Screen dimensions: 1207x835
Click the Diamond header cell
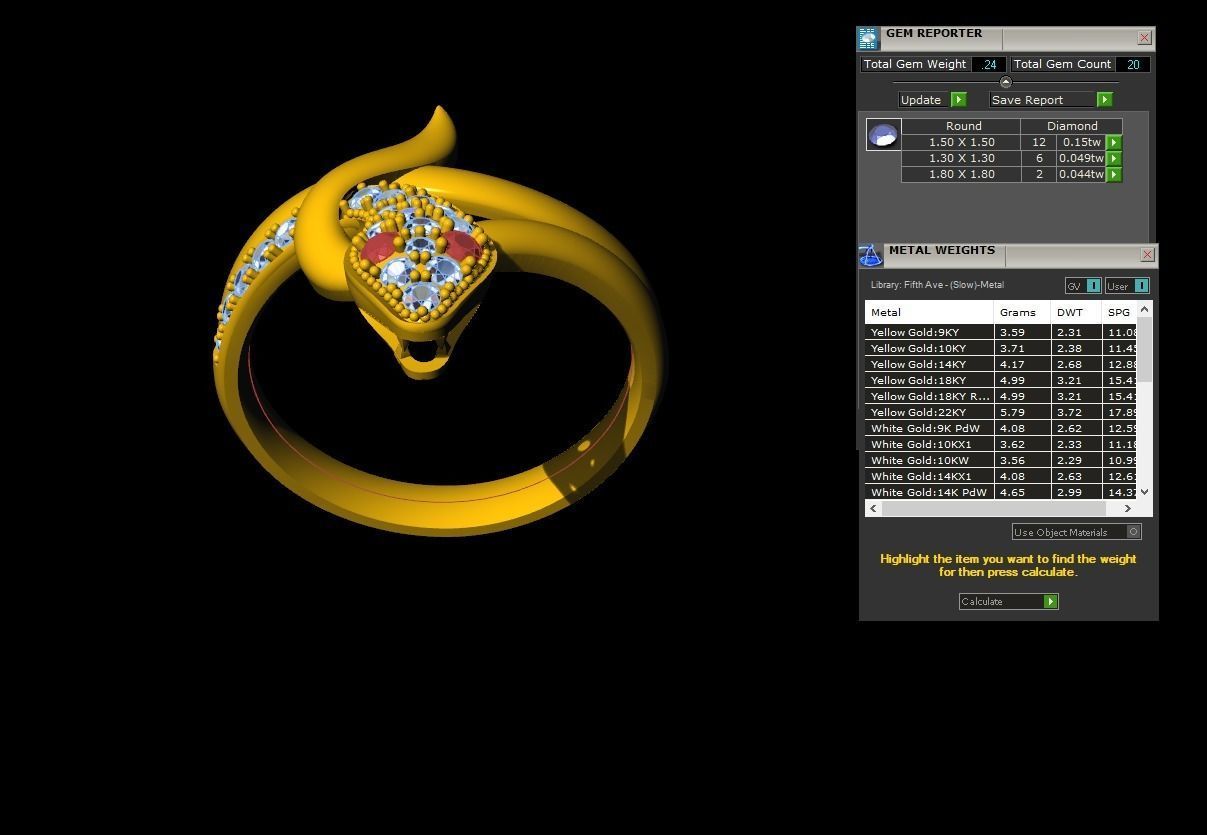pos(1072,126)
